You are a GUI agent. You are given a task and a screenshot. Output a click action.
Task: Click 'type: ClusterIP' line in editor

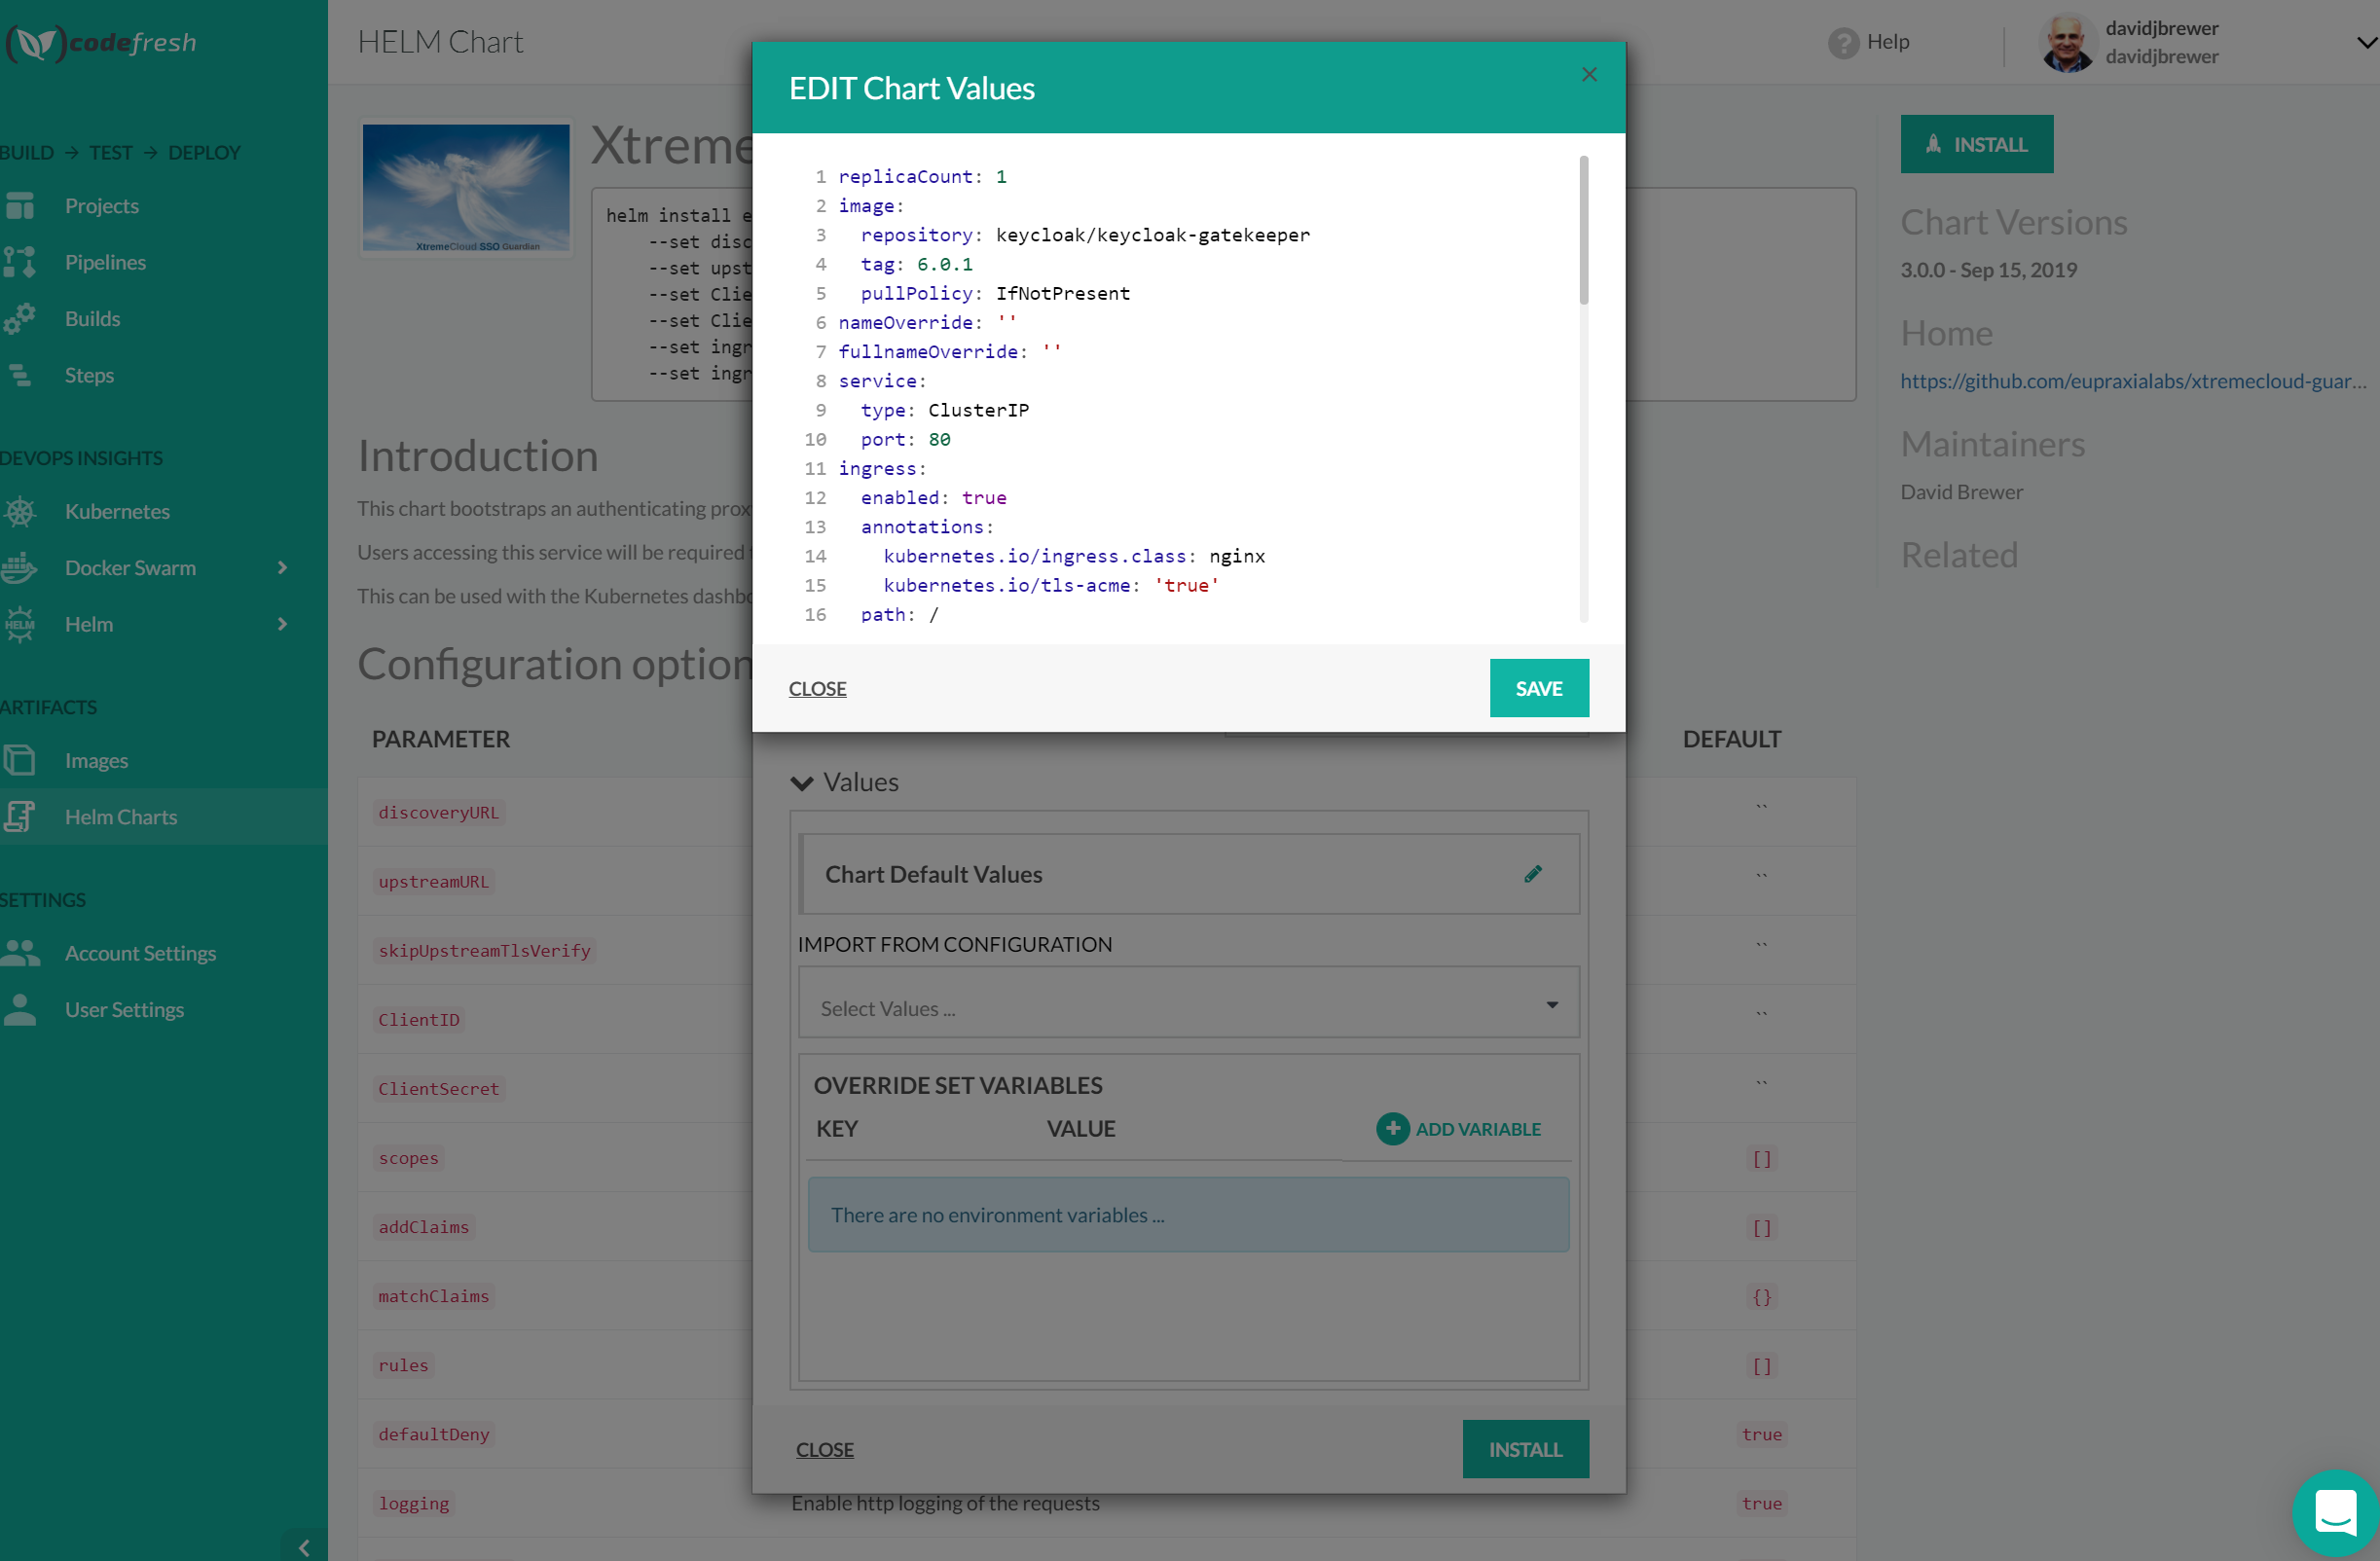944,410
